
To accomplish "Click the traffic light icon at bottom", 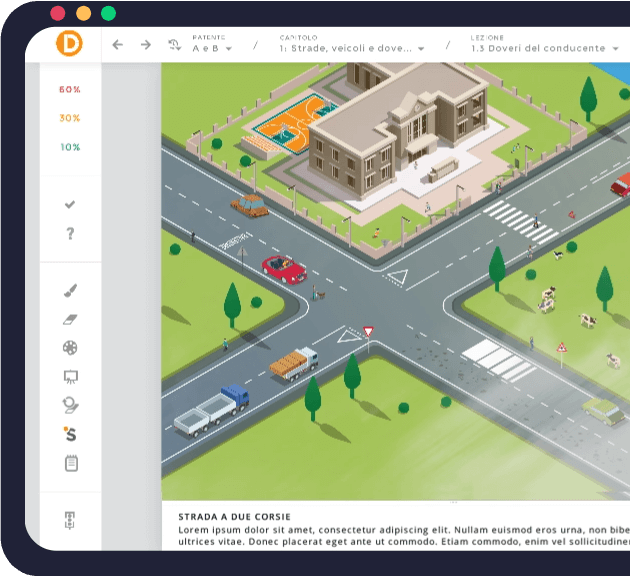I will pos(70,520).
